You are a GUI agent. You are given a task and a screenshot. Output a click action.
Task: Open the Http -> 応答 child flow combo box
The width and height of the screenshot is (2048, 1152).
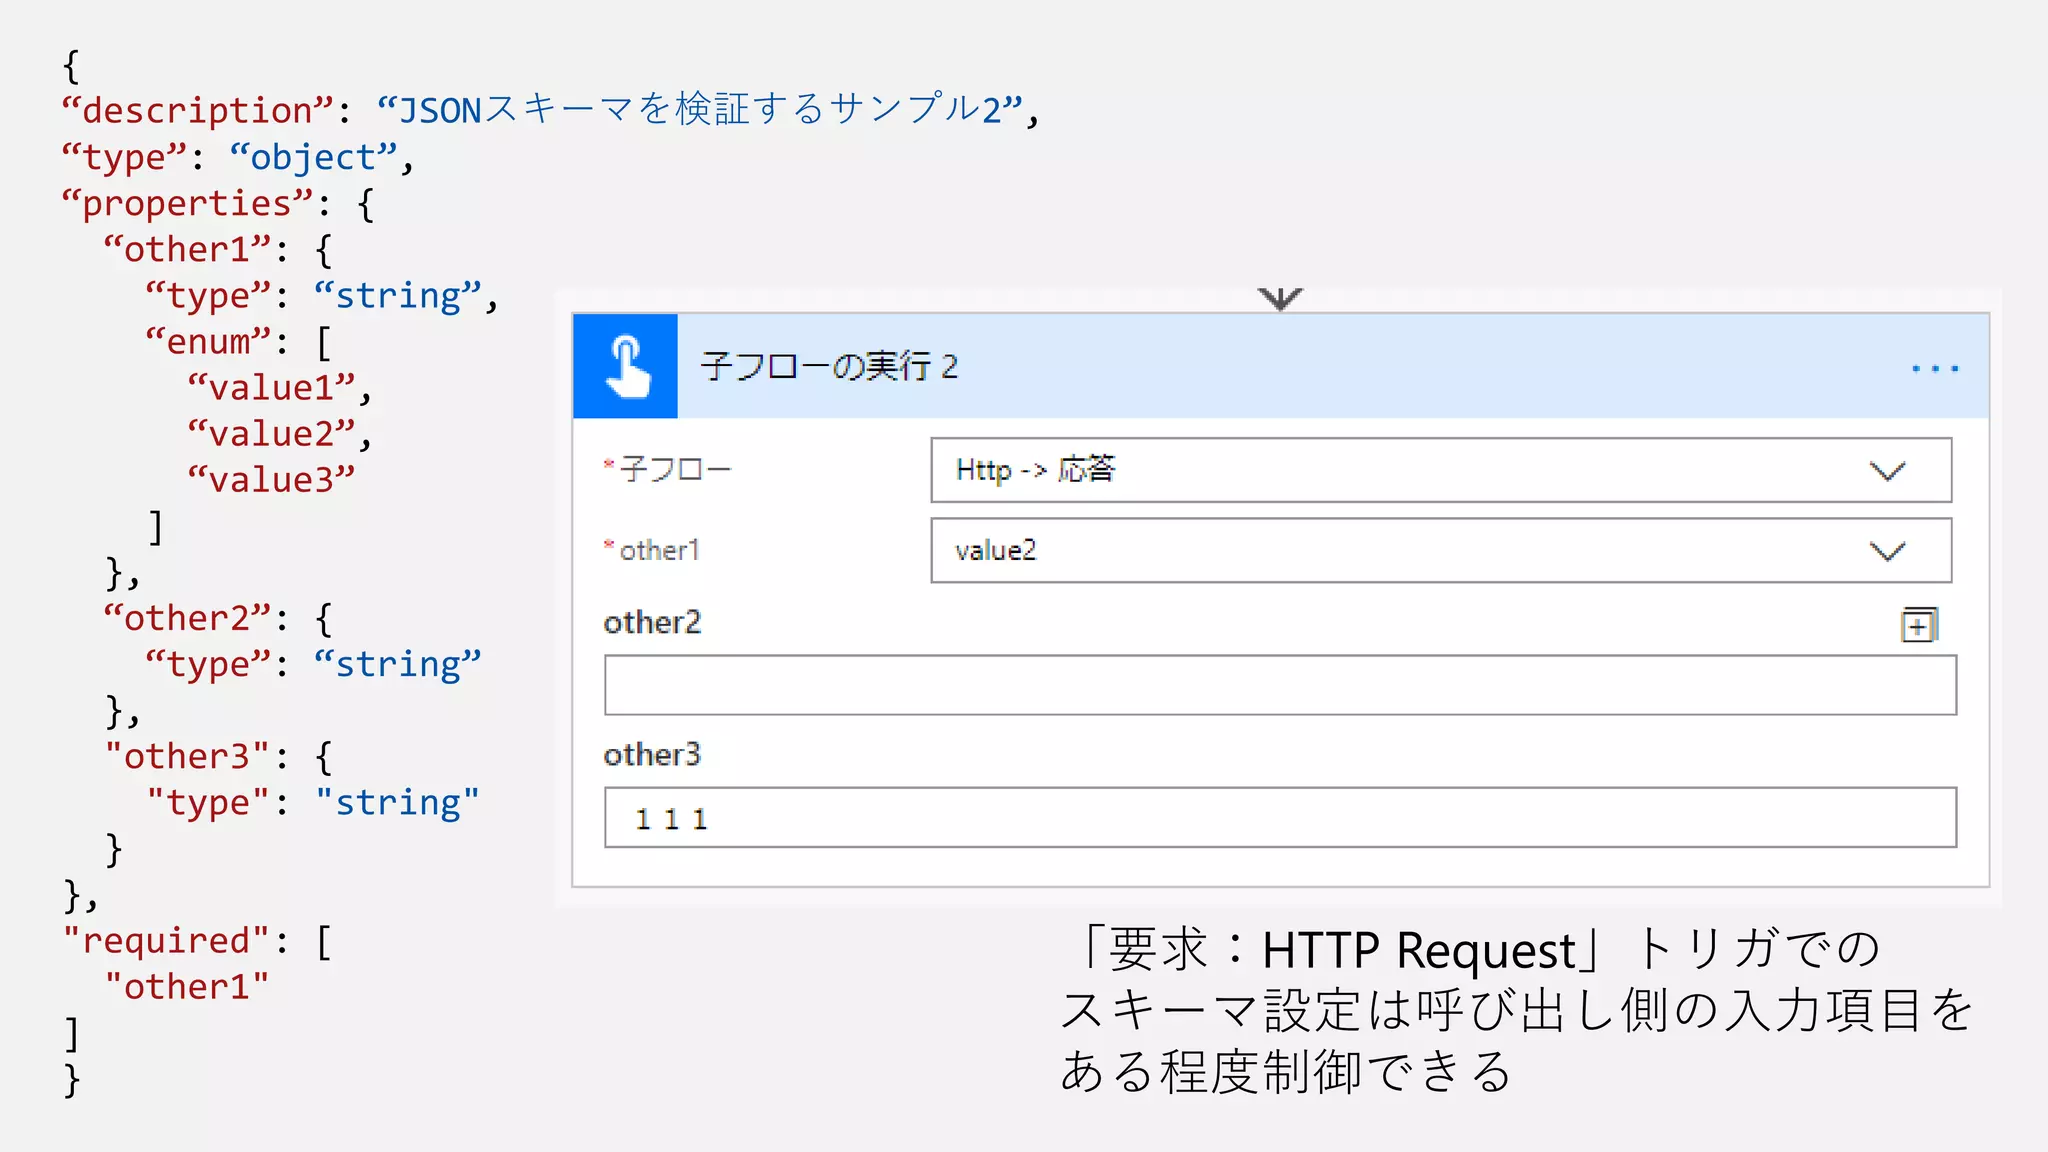1441,470
